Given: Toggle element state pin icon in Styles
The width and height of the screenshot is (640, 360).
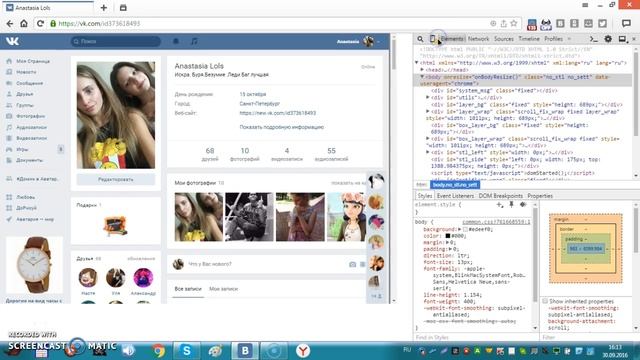Looking at the screenshot, I should [511, 204].
